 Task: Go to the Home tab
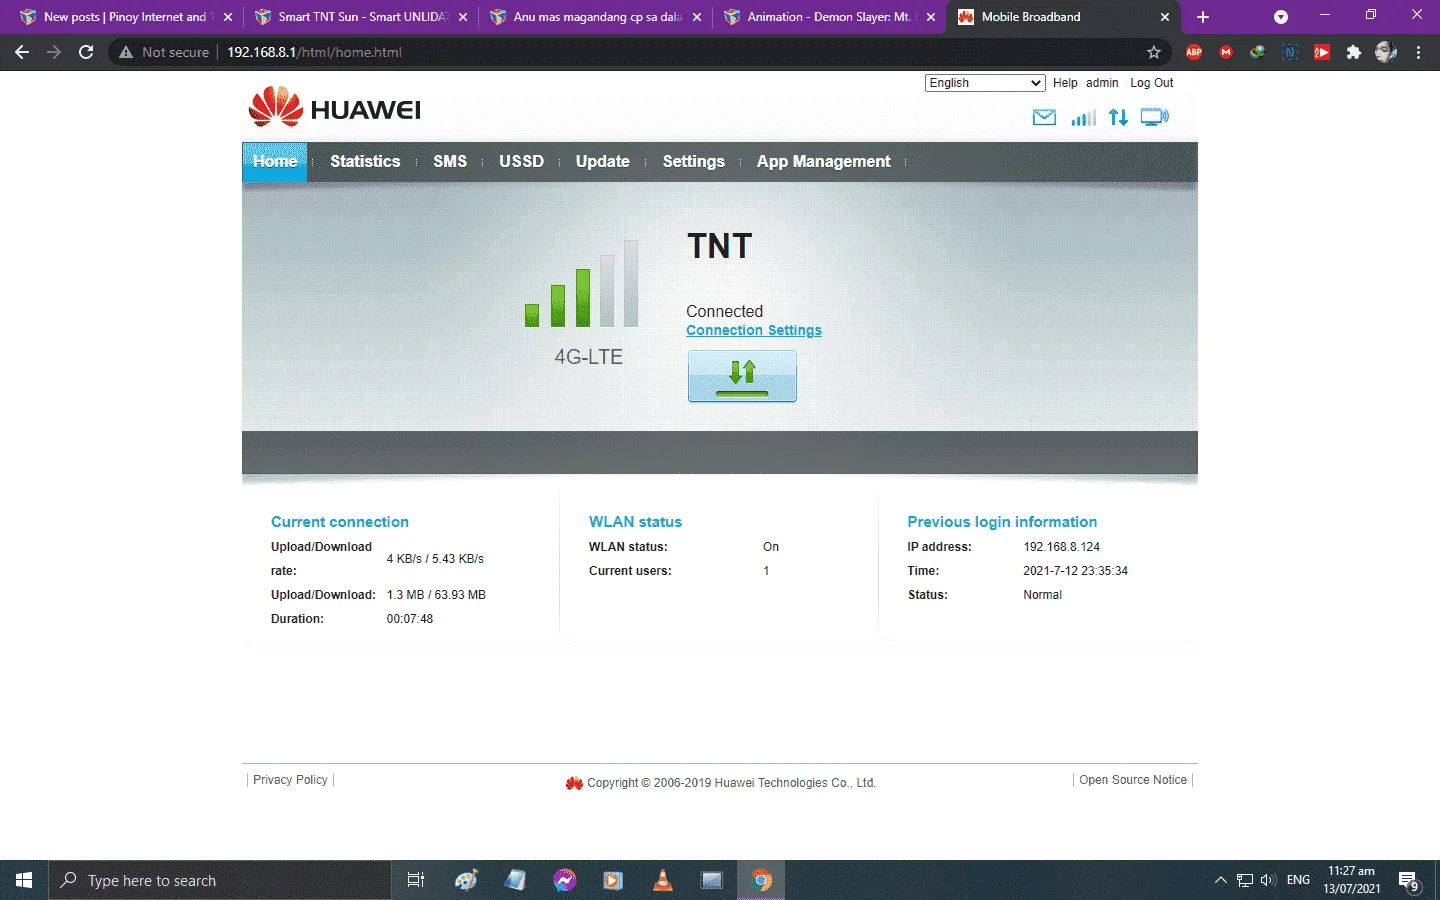pyautogui.click(x=275, y=161)
